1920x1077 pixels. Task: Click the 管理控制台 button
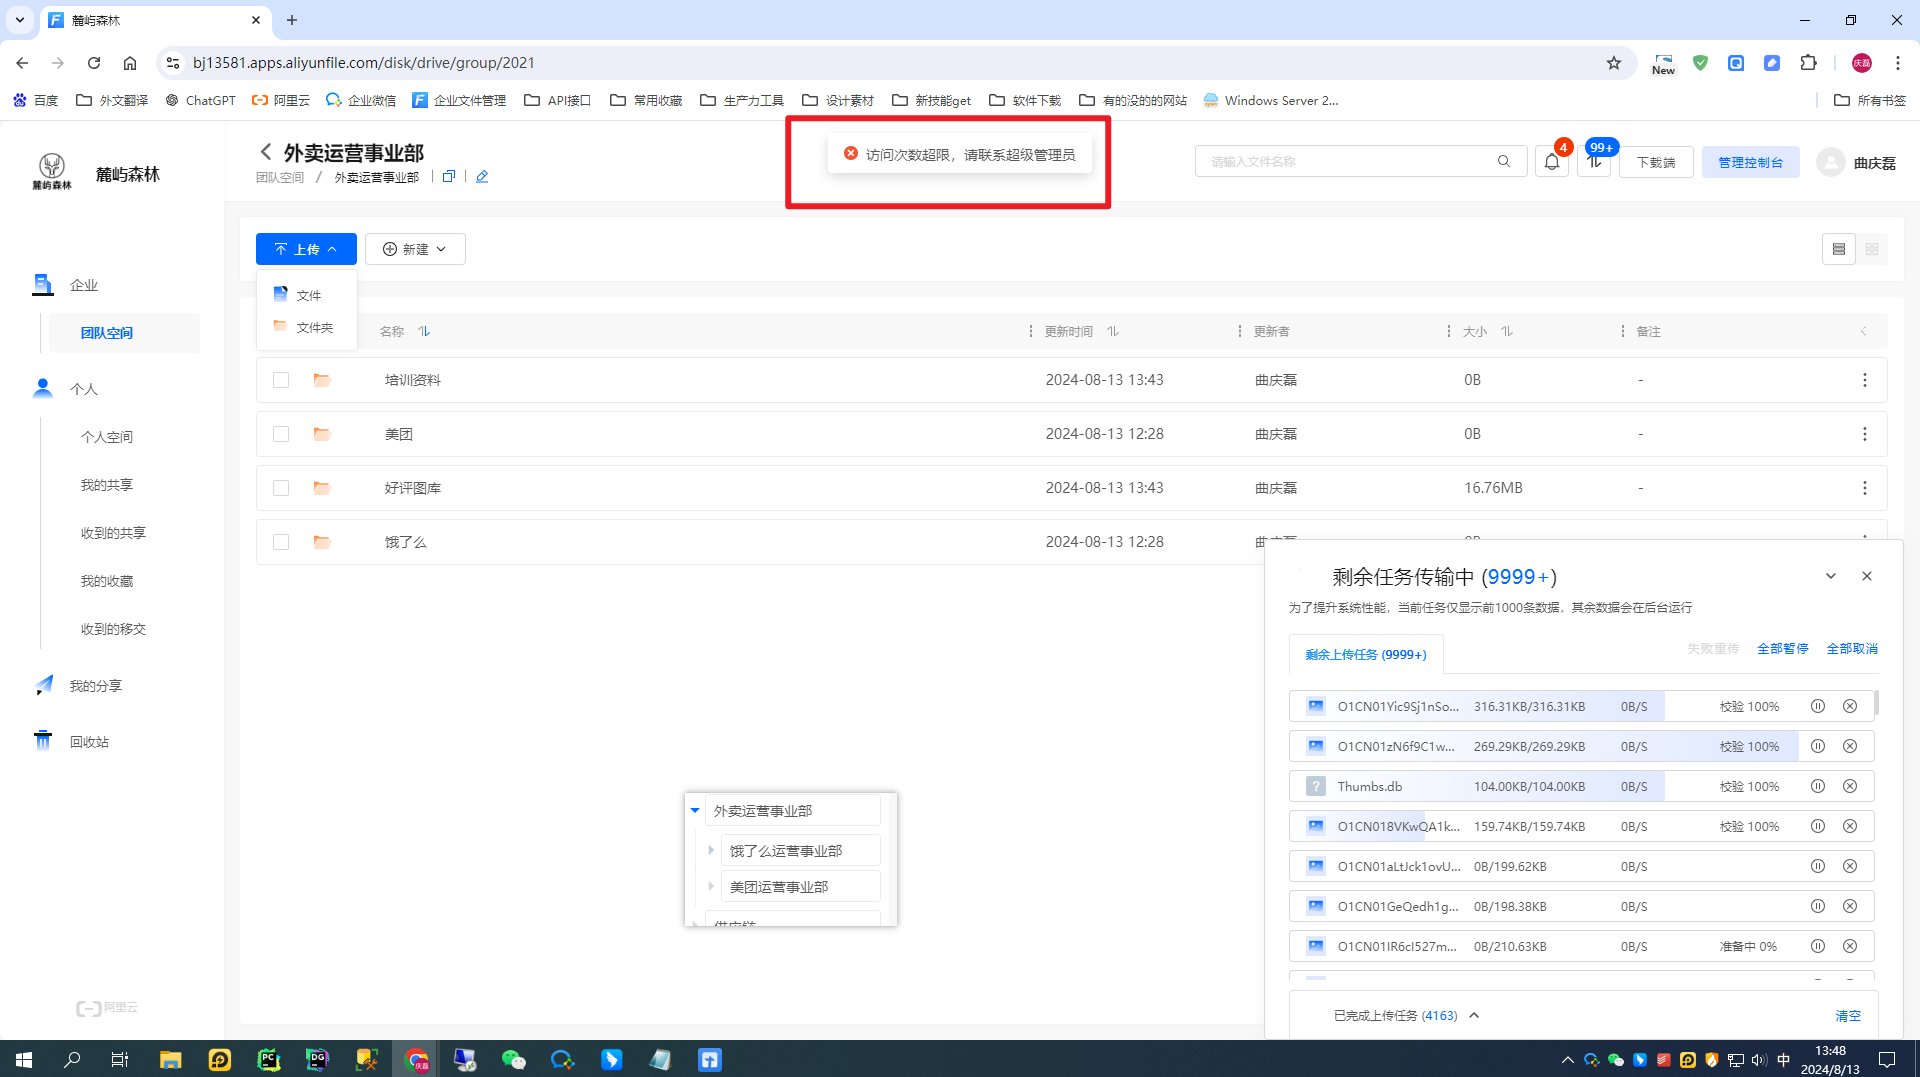pos(1751,162)
